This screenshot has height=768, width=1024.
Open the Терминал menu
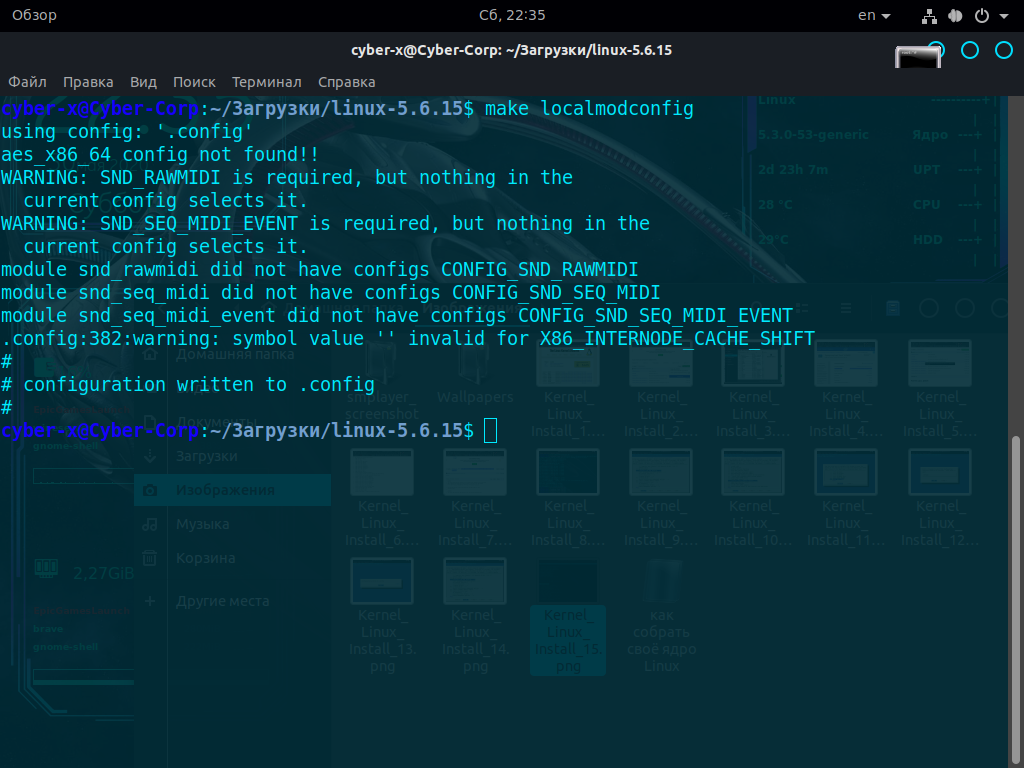266,82
